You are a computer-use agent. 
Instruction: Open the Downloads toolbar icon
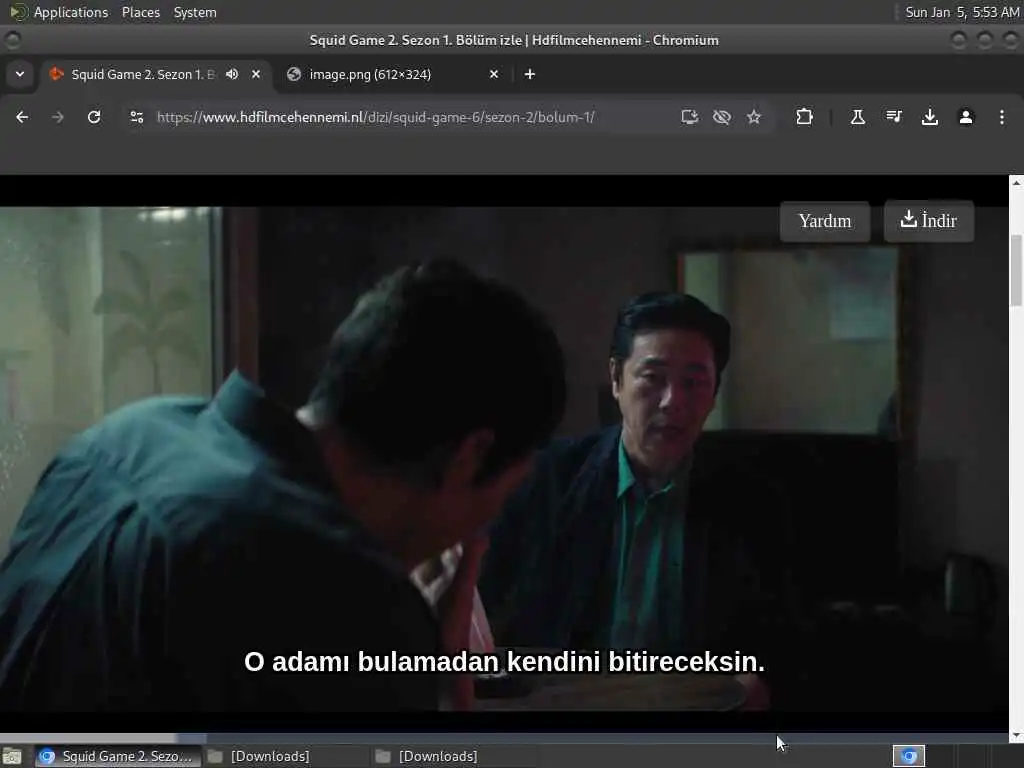point(929,117)
